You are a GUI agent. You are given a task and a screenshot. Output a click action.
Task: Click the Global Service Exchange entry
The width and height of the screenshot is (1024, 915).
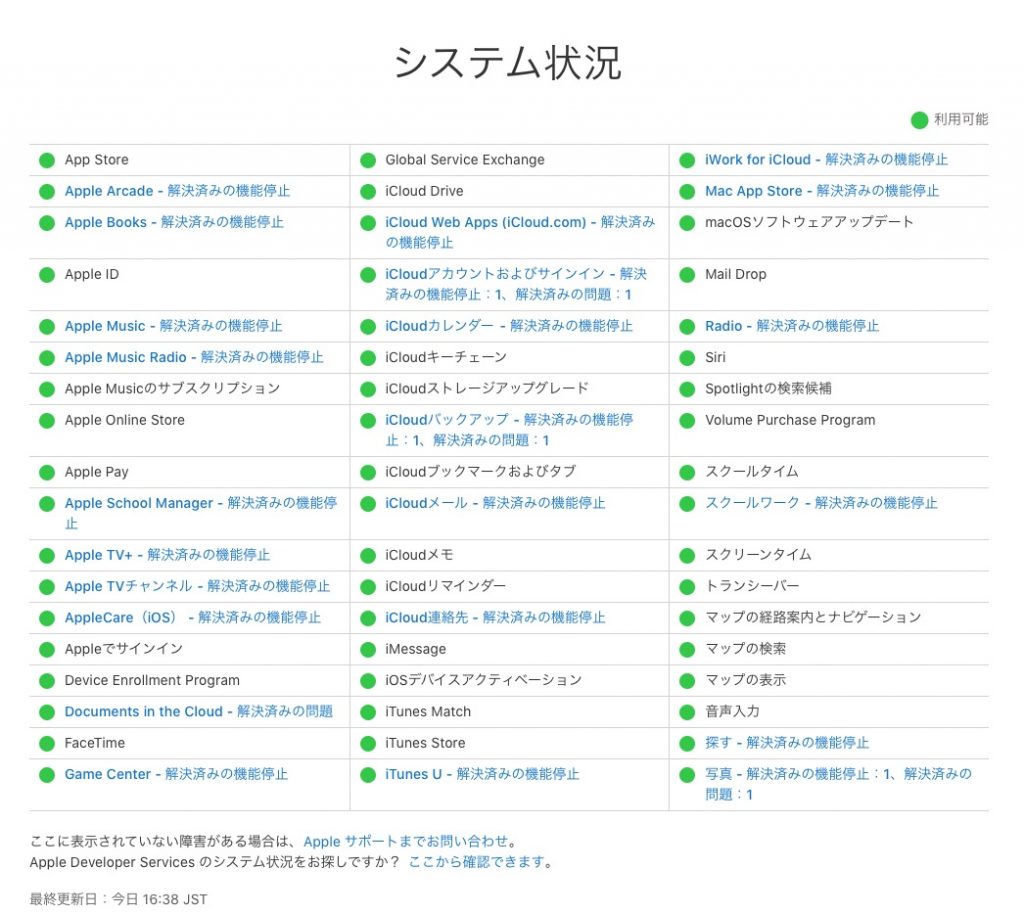click(x=464, y=160)
